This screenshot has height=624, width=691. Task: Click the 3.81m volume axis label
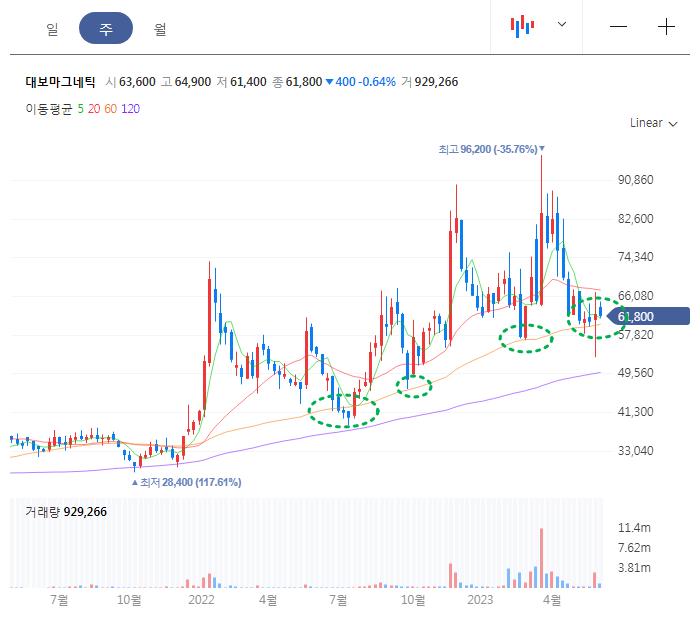(634, 568)
